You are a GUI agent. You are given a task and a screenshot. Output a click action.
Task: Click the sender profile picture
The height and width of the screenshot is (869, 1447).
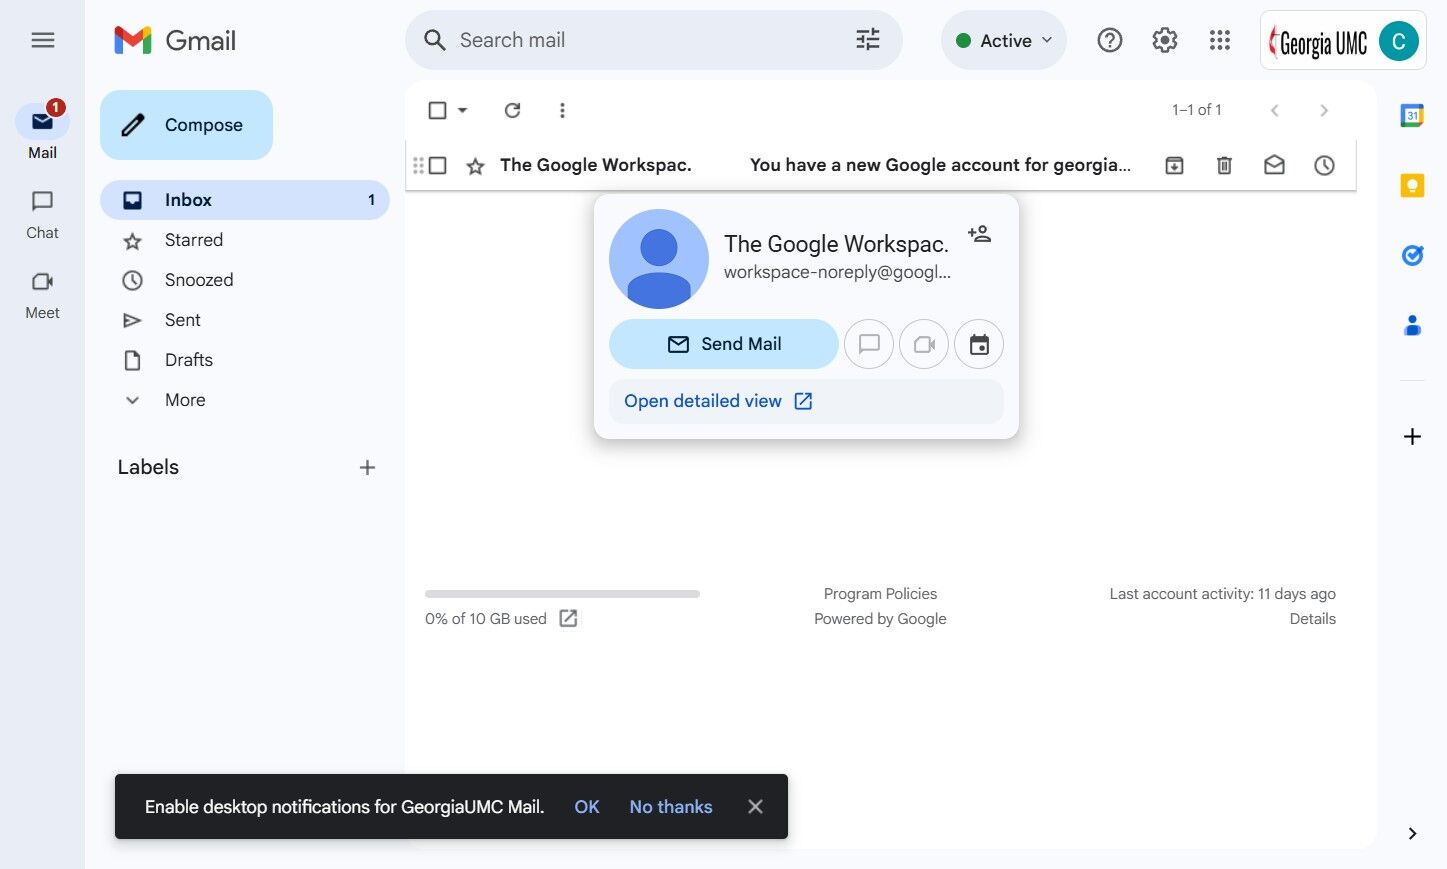[x=659, y=259]
